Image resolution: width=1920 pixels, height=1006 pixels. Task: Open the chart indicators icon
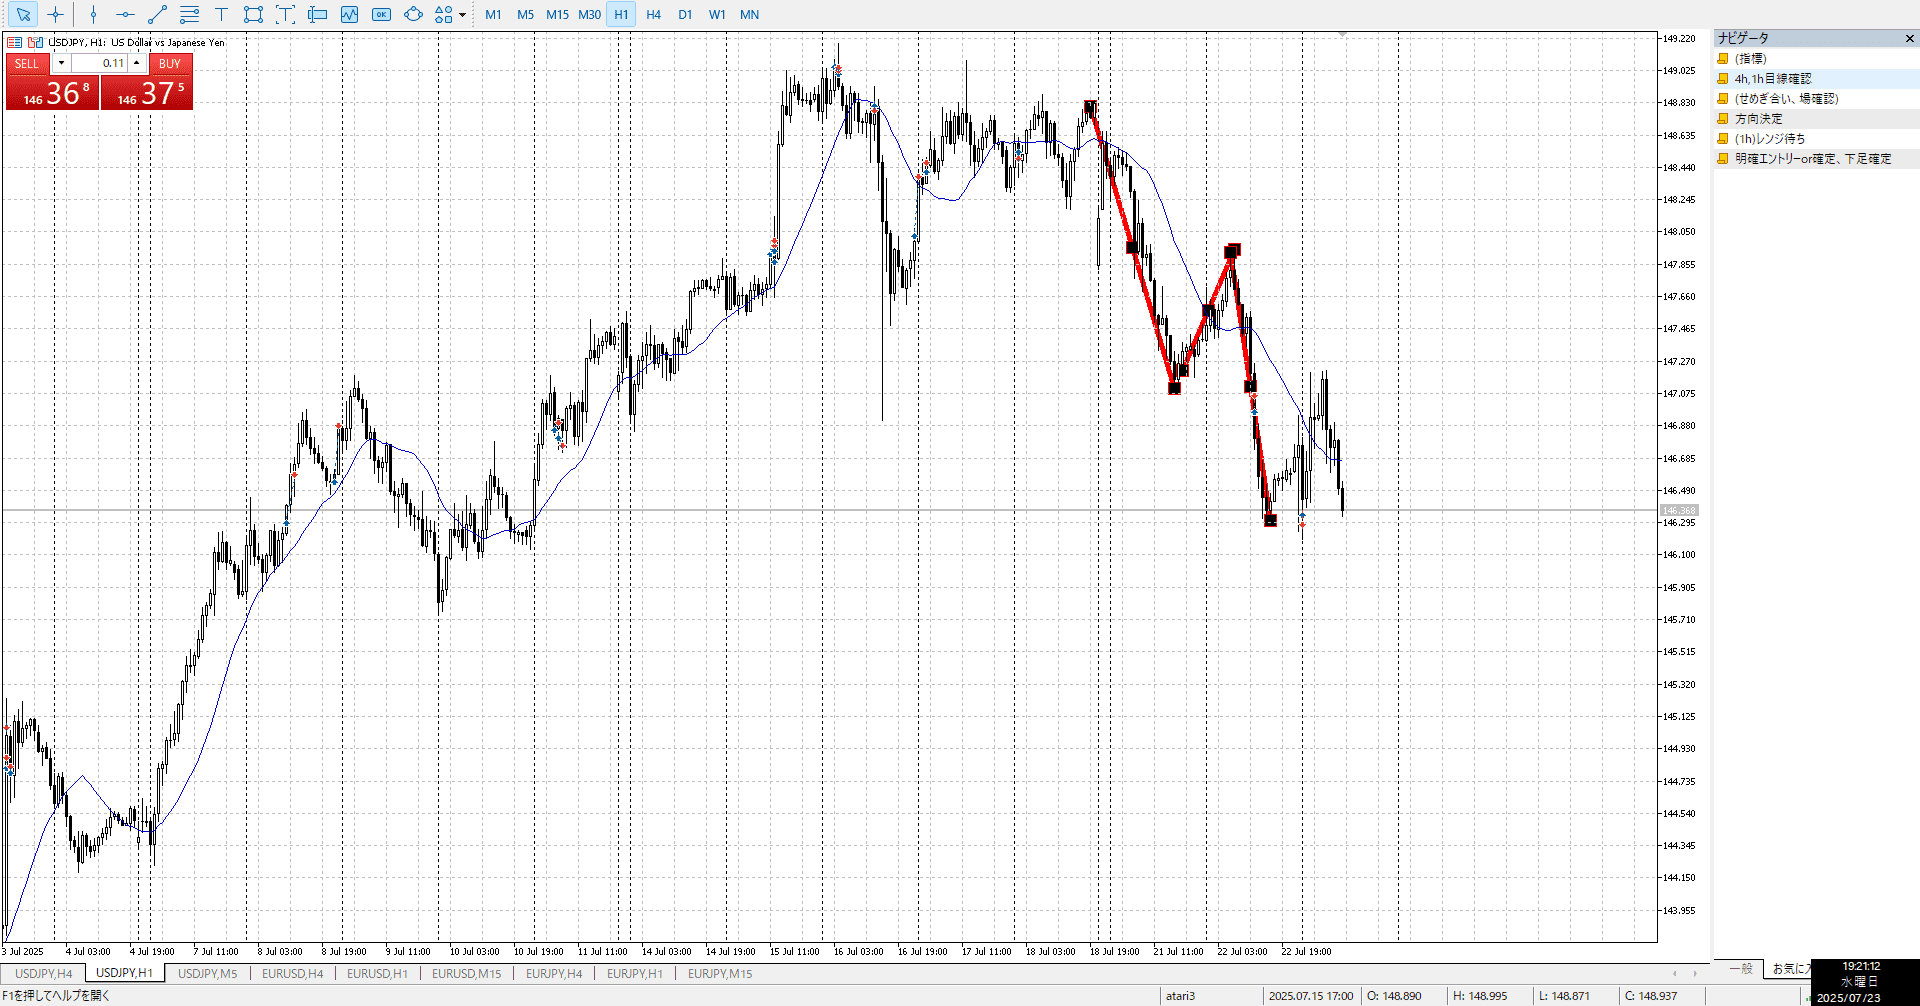[349, 15]
